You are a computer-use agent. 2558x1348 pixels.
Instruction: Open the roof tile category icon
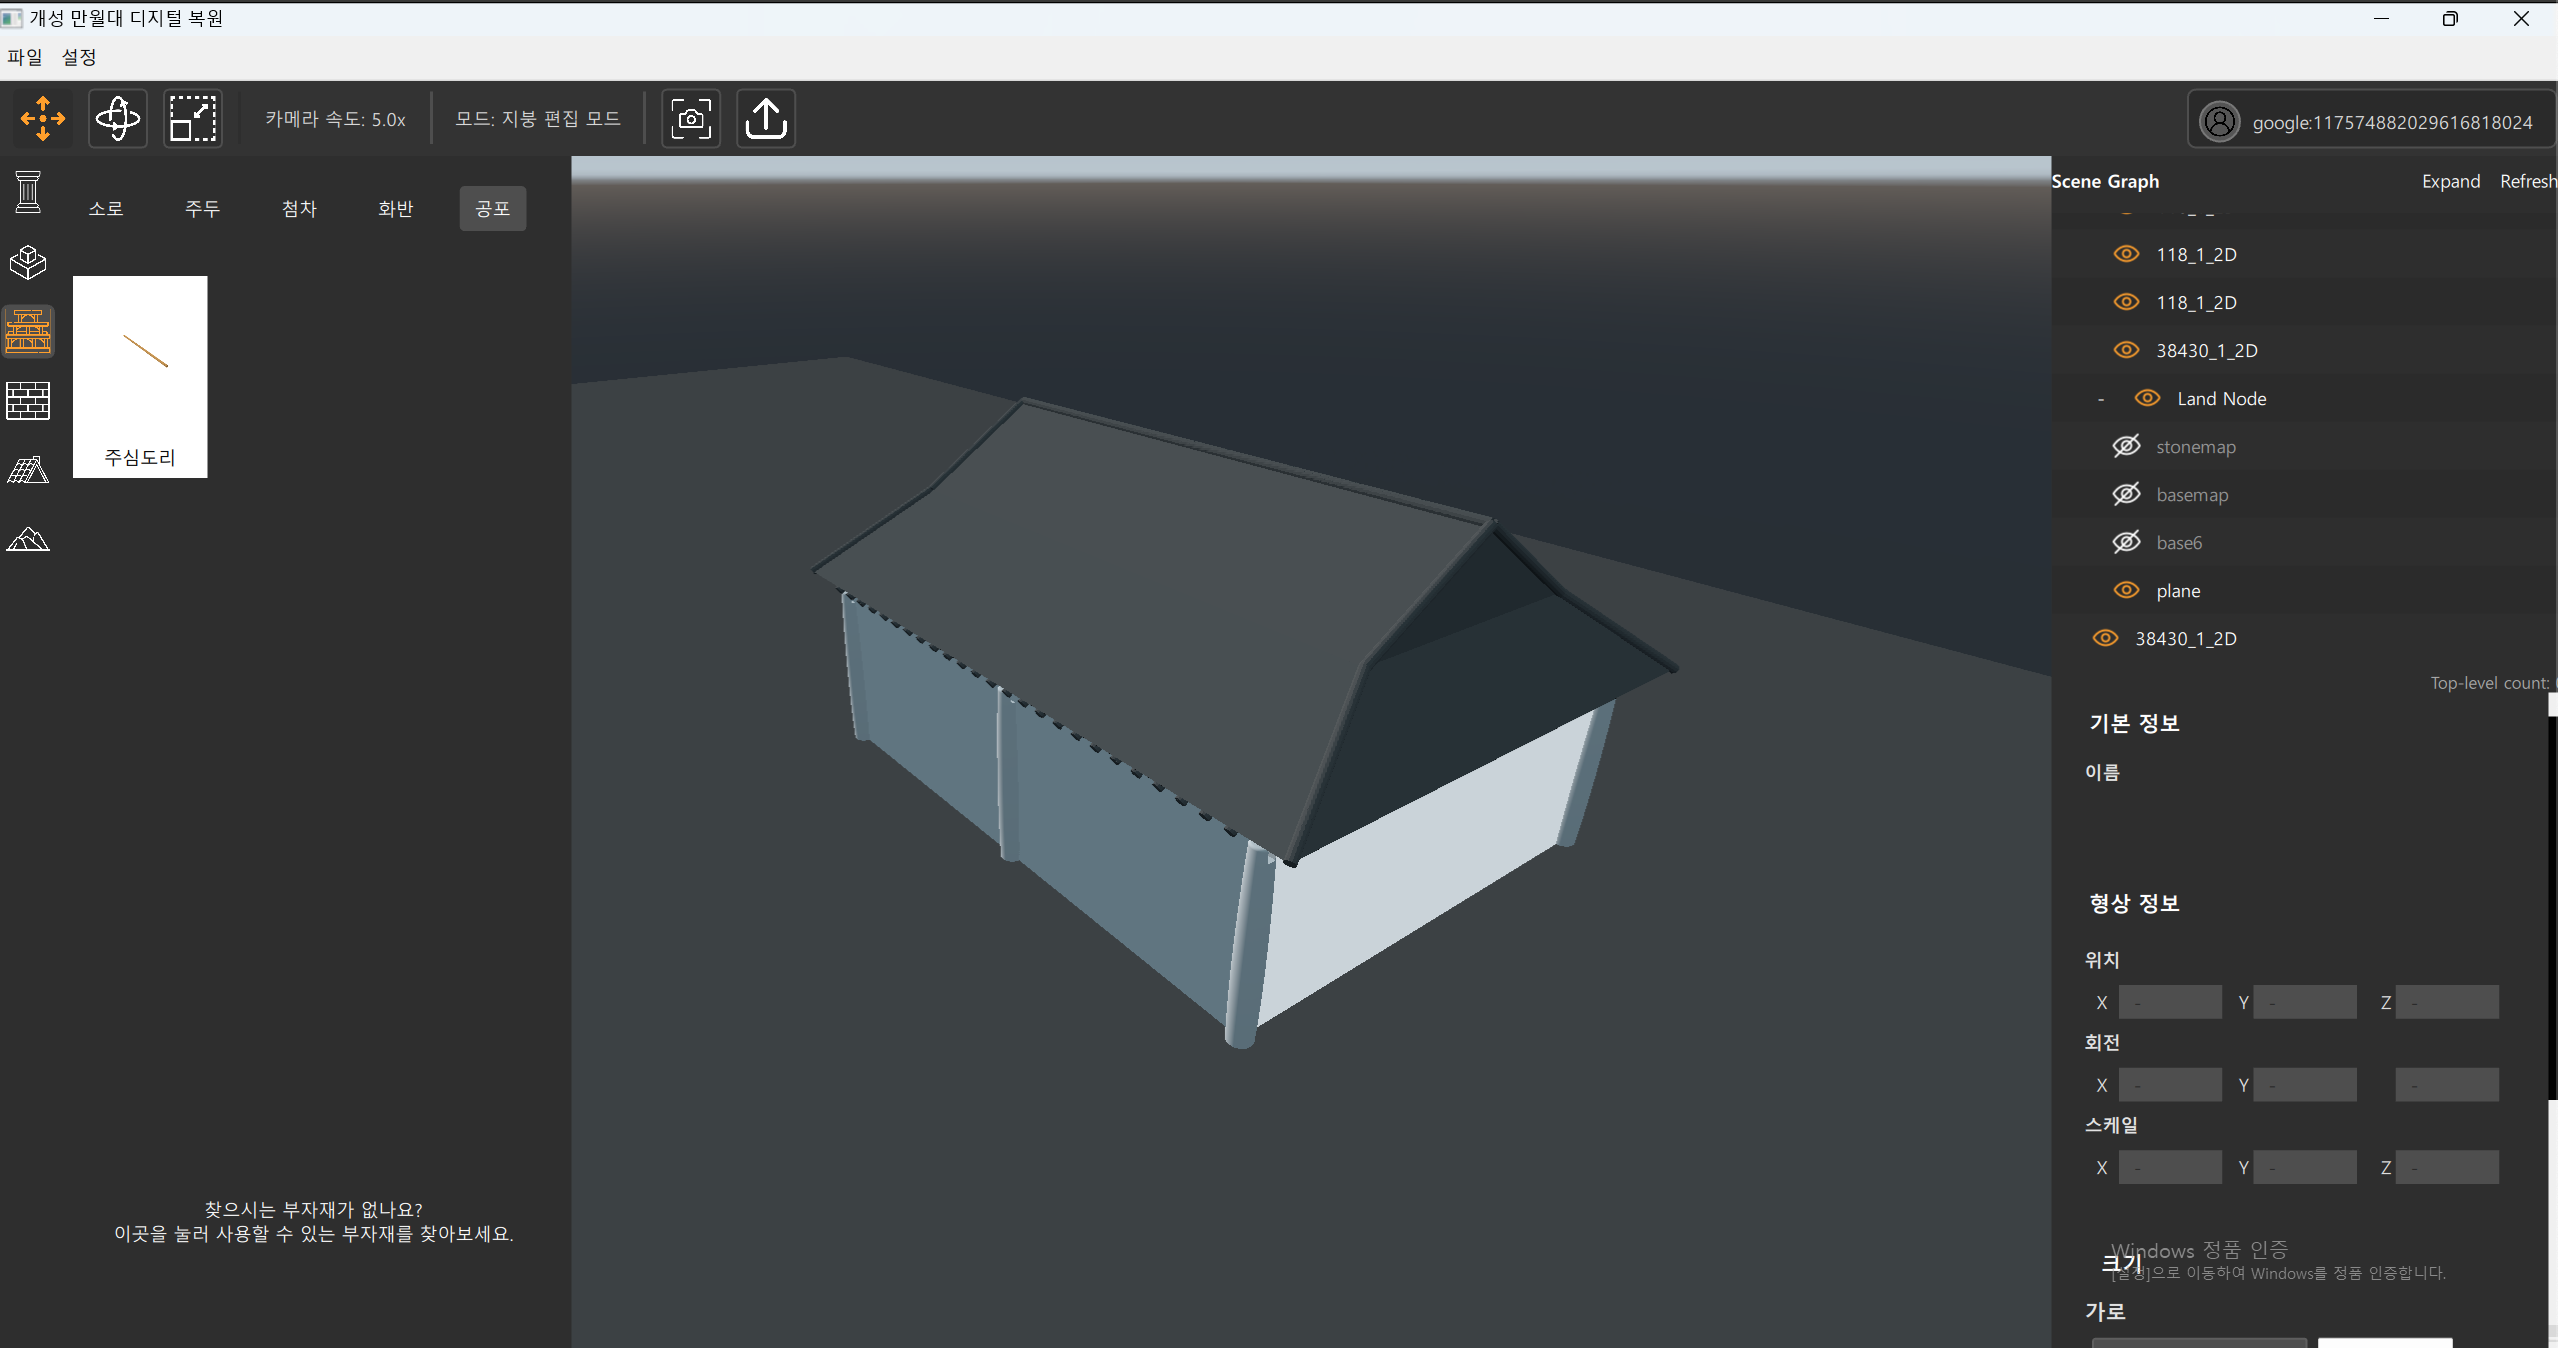(28, 470)
